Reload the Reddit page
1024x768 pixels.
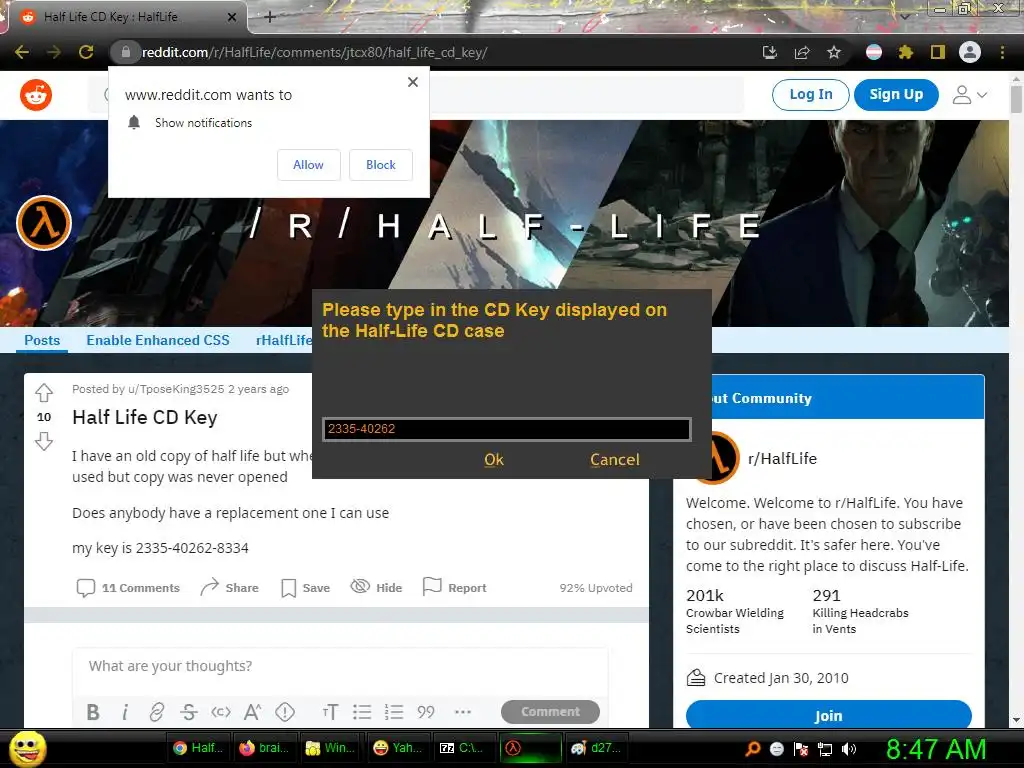(x=86, y=52)
